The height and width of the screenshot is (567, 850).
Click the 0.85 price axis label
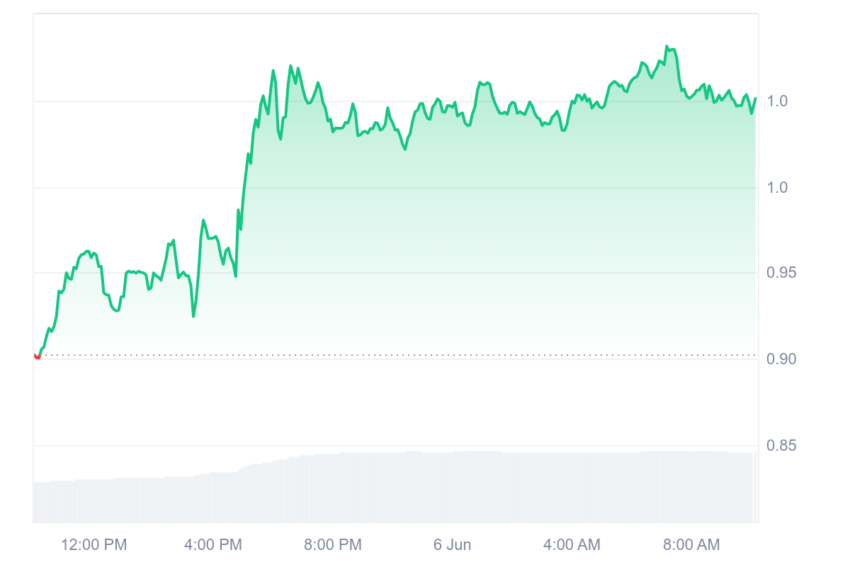(781, 446)
